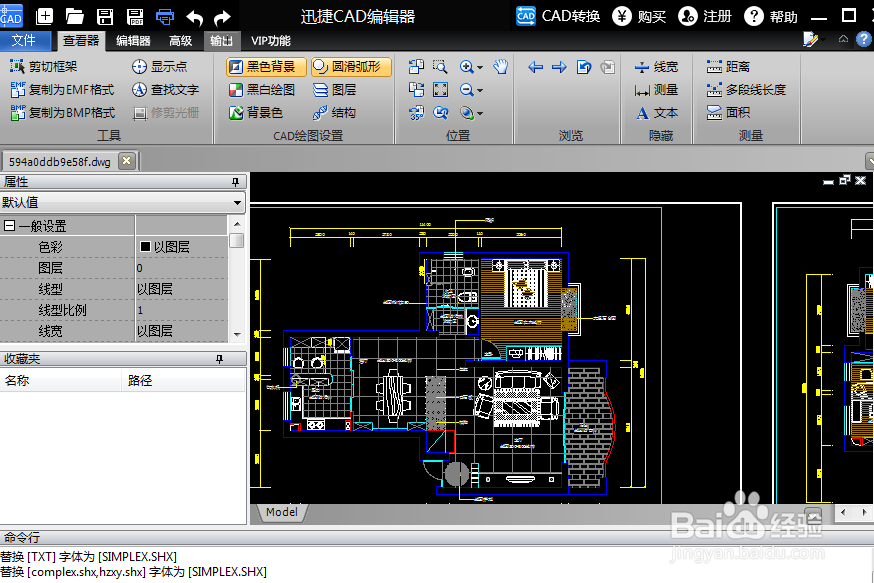Fit drawing to window icon
The image size is (874, 583).
tap(440, 90)
